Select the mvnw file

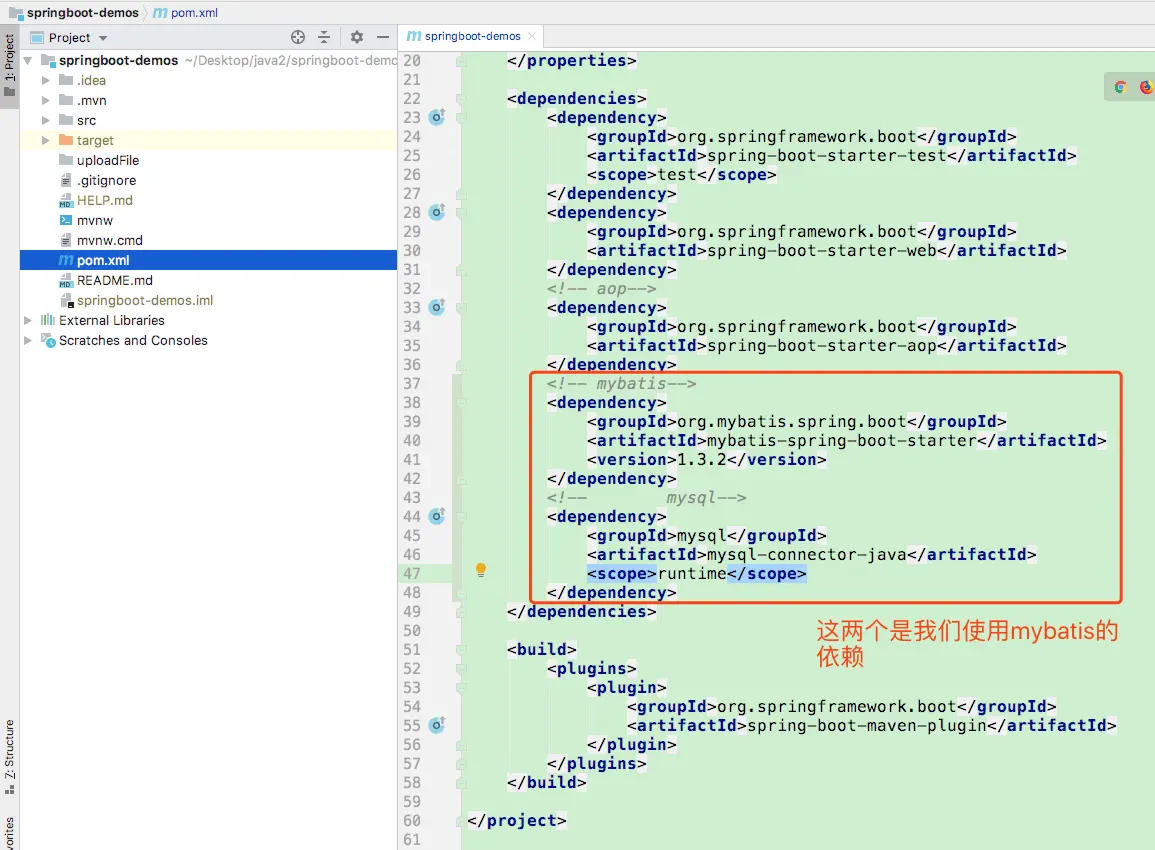coord(94,220)
